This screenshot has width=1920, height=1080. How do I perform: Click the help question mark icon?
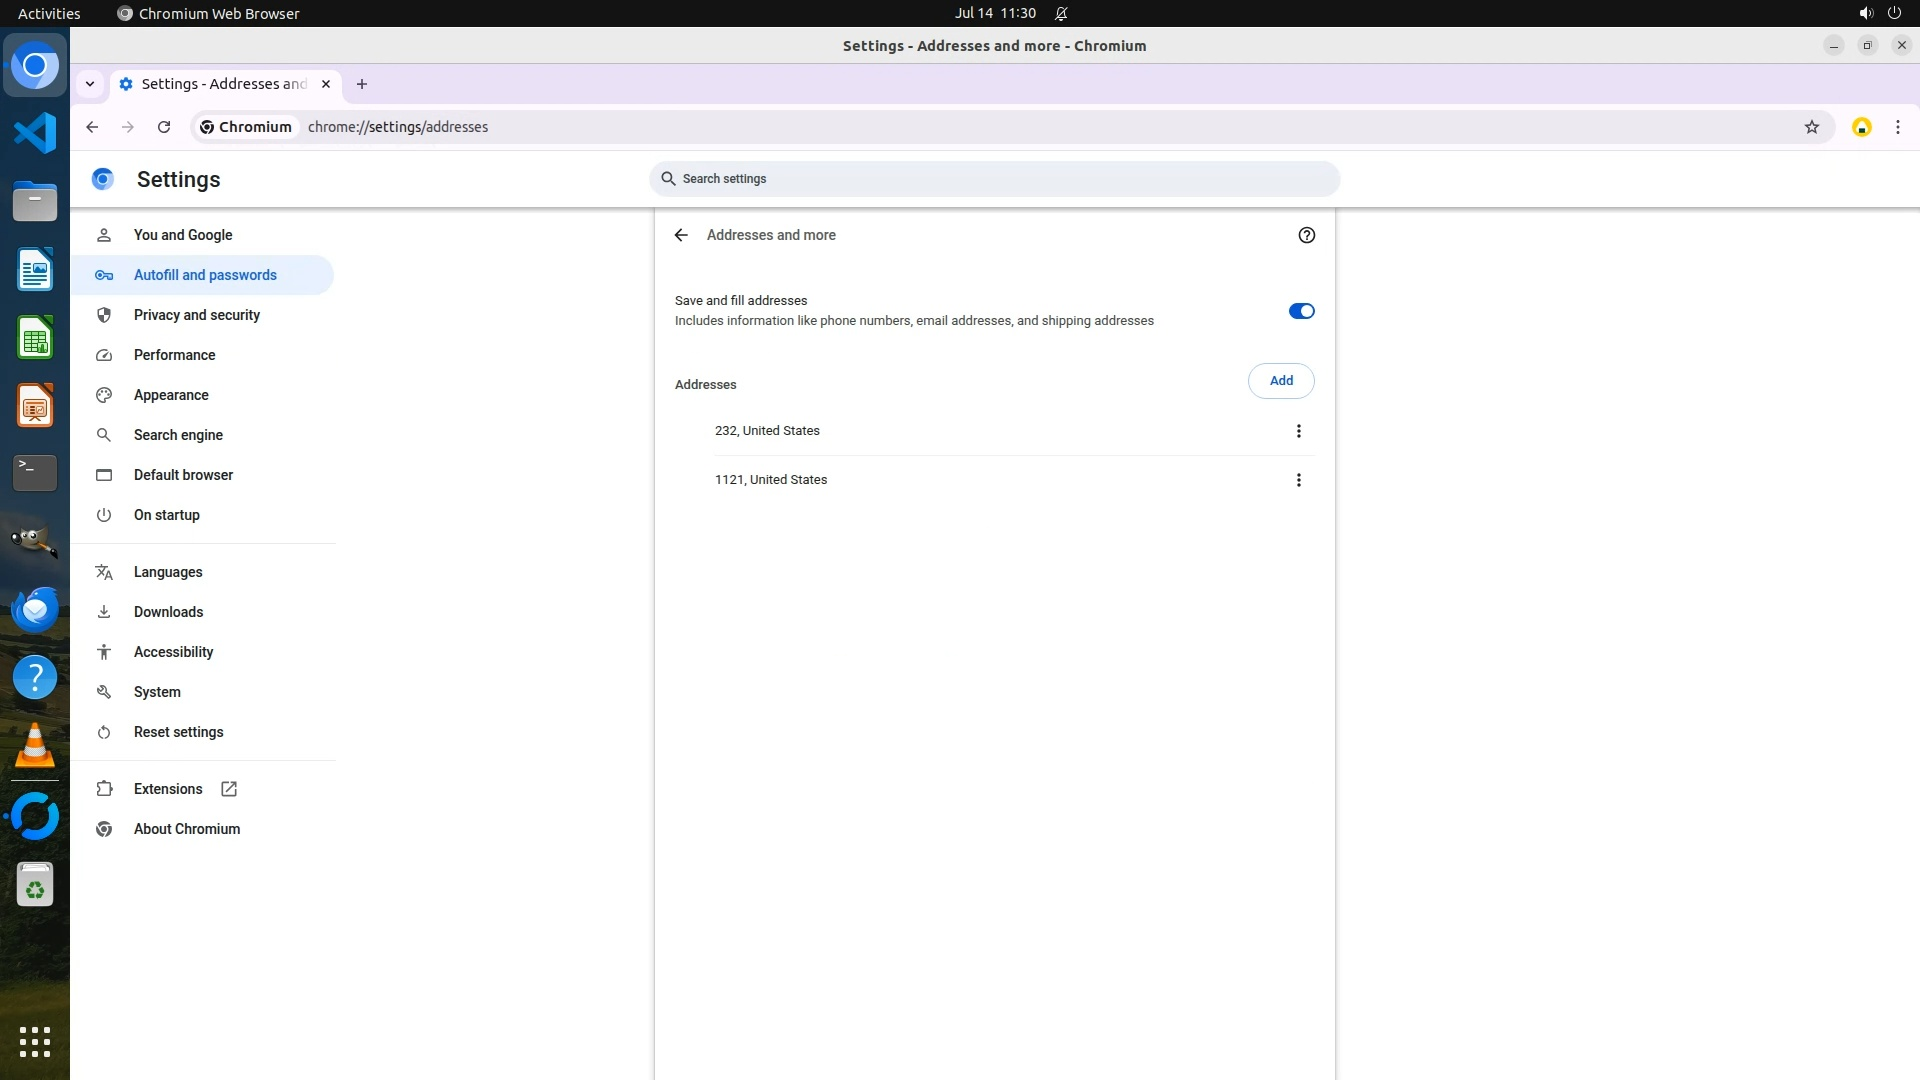1306,235
